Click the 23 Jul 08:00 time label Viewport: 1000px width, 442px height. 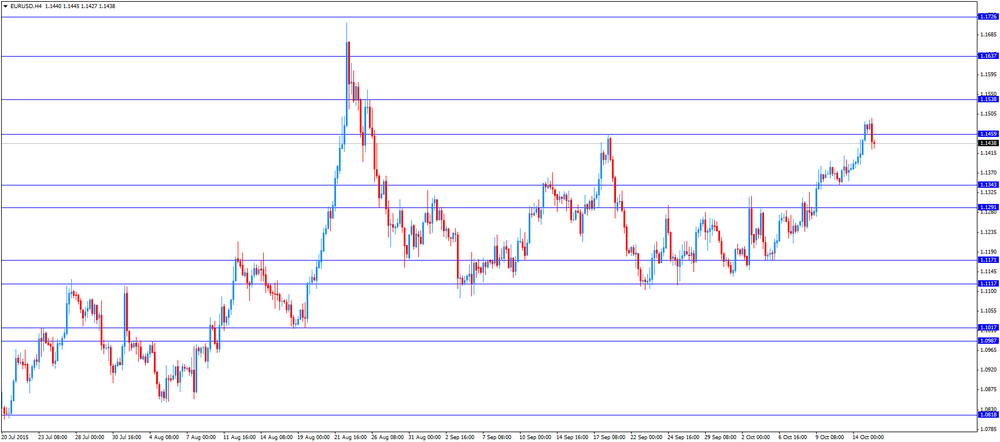pyautogui.click(x=52, y=438)
